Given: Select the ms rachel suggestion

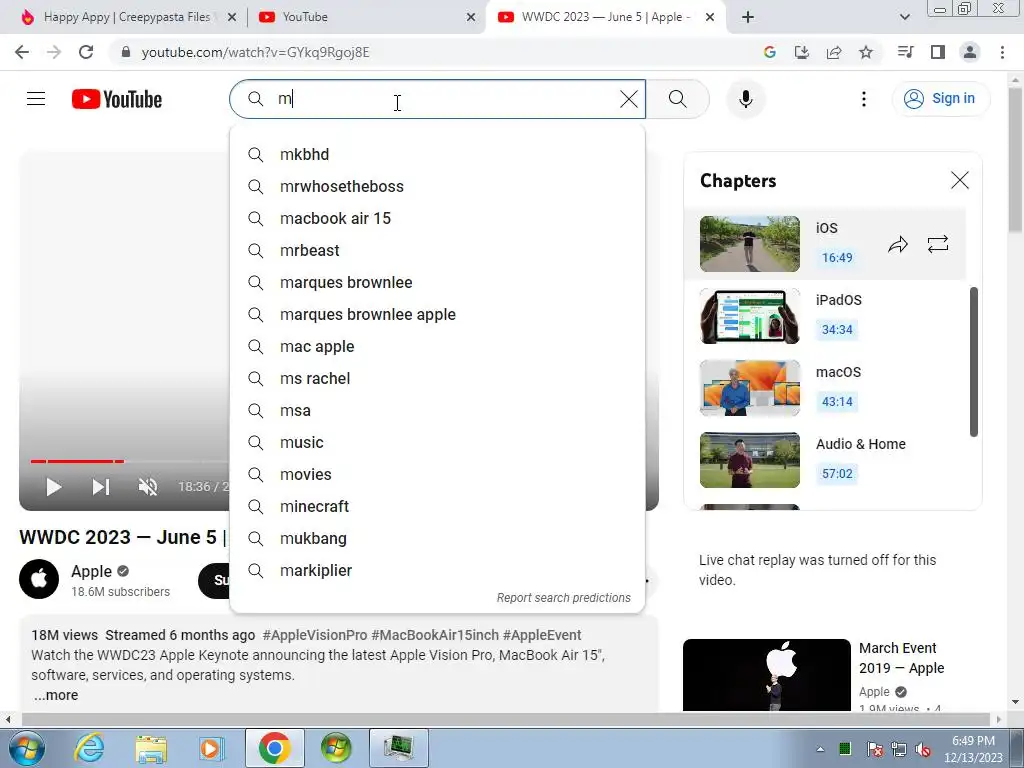Looking at the screenshot, I should (437, 378).
